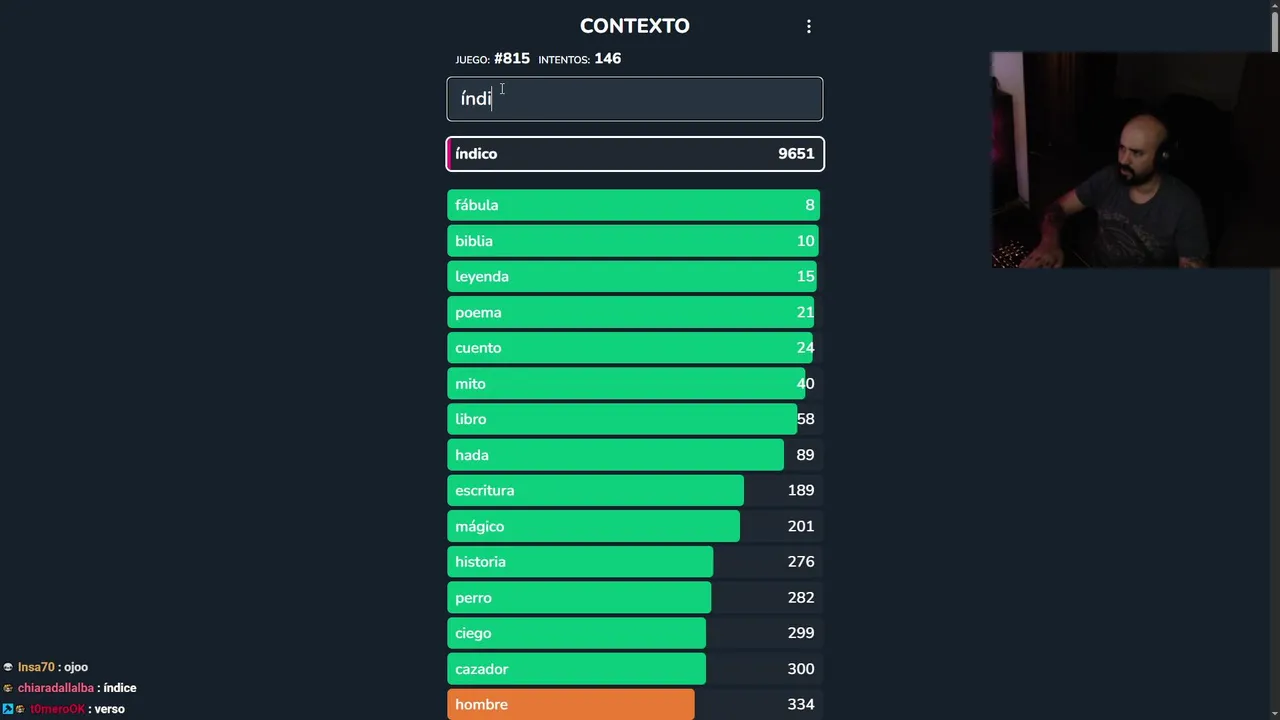The width and height of the screenshot is (1280, 720).
Task: Click the 'fábula' guess row
Action: tap(634, 205)
